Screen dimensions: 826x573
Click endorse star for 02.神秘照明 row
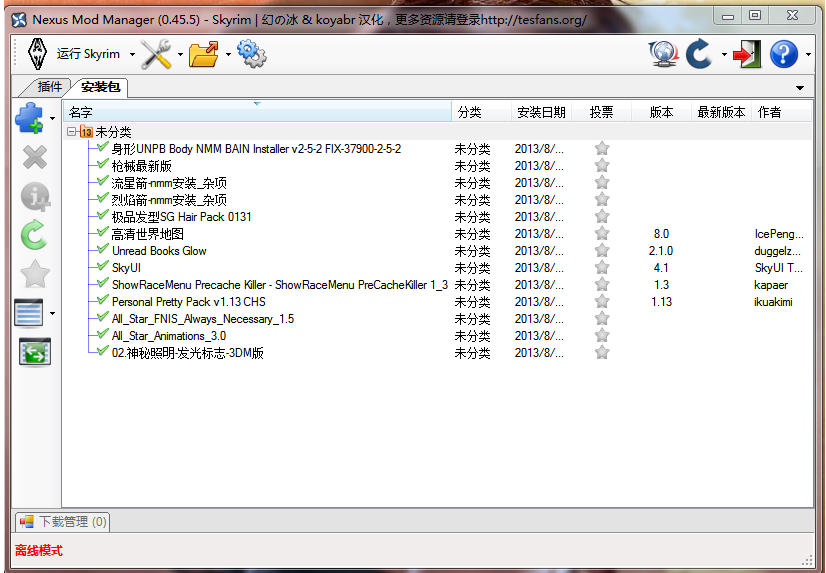tap(602, 352)
